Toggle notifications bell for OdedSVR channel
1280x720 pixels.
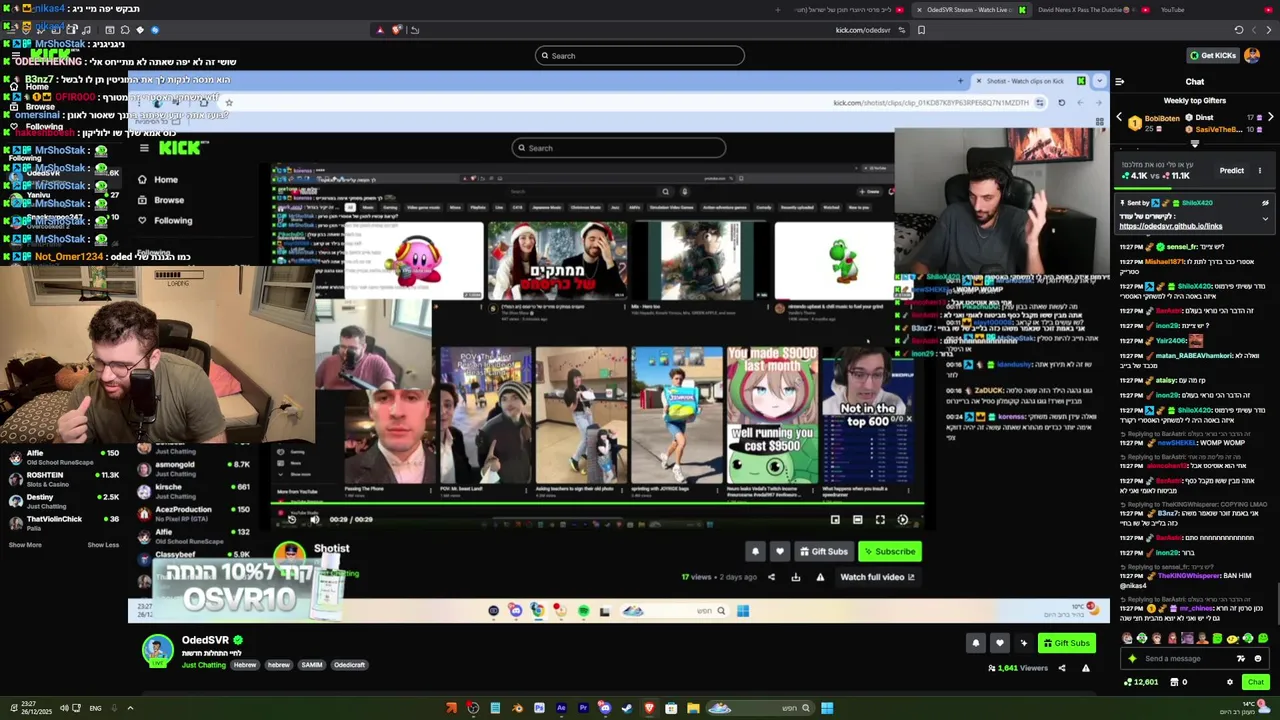coord(976,643)
